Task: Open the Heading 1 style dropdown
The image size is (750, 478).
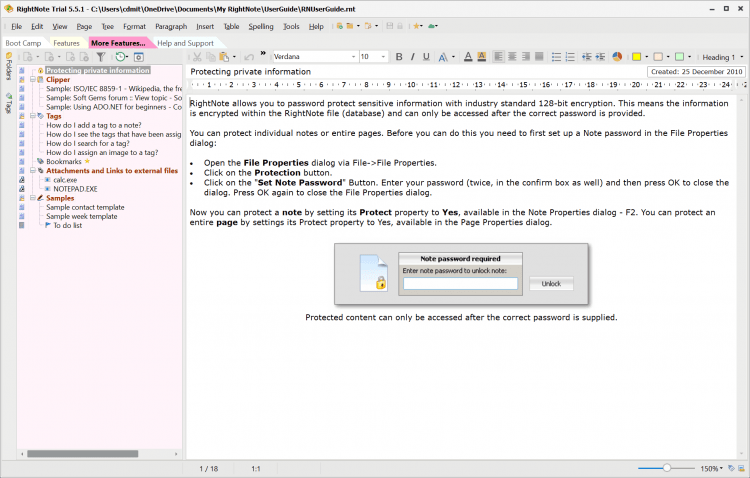Action: tap(742, 57)
